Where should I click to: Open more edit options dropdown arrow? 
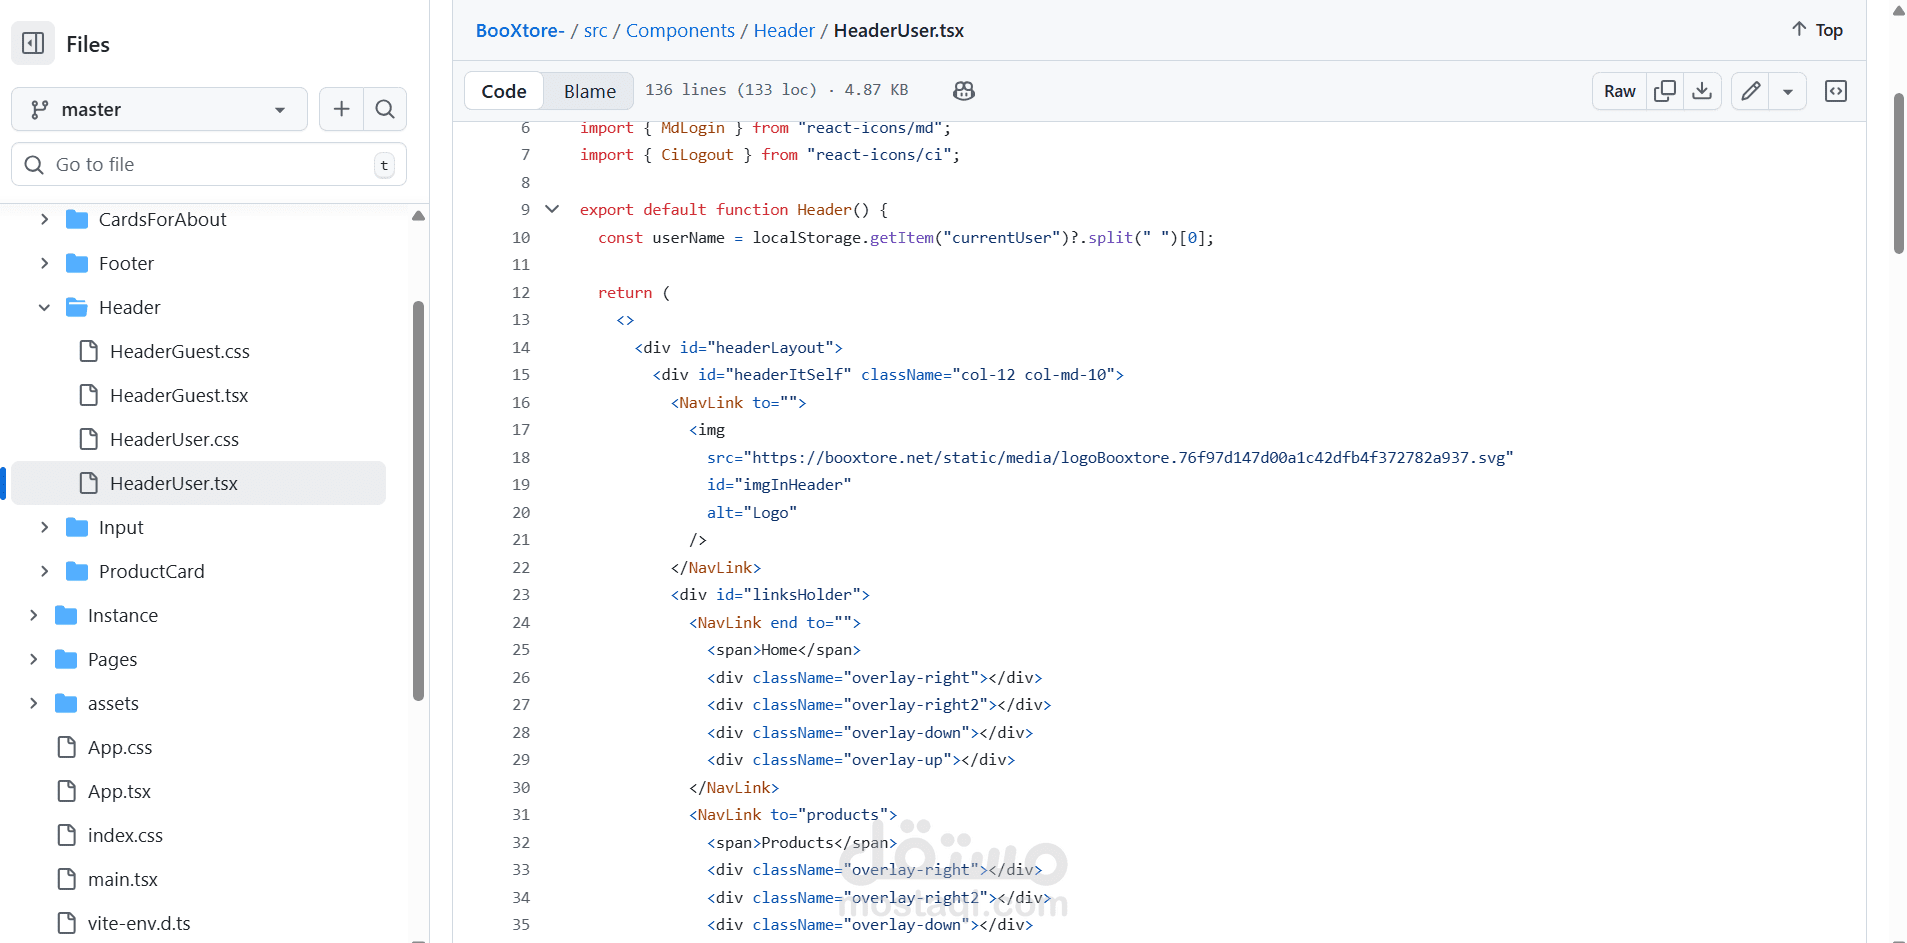(1788, 91)
